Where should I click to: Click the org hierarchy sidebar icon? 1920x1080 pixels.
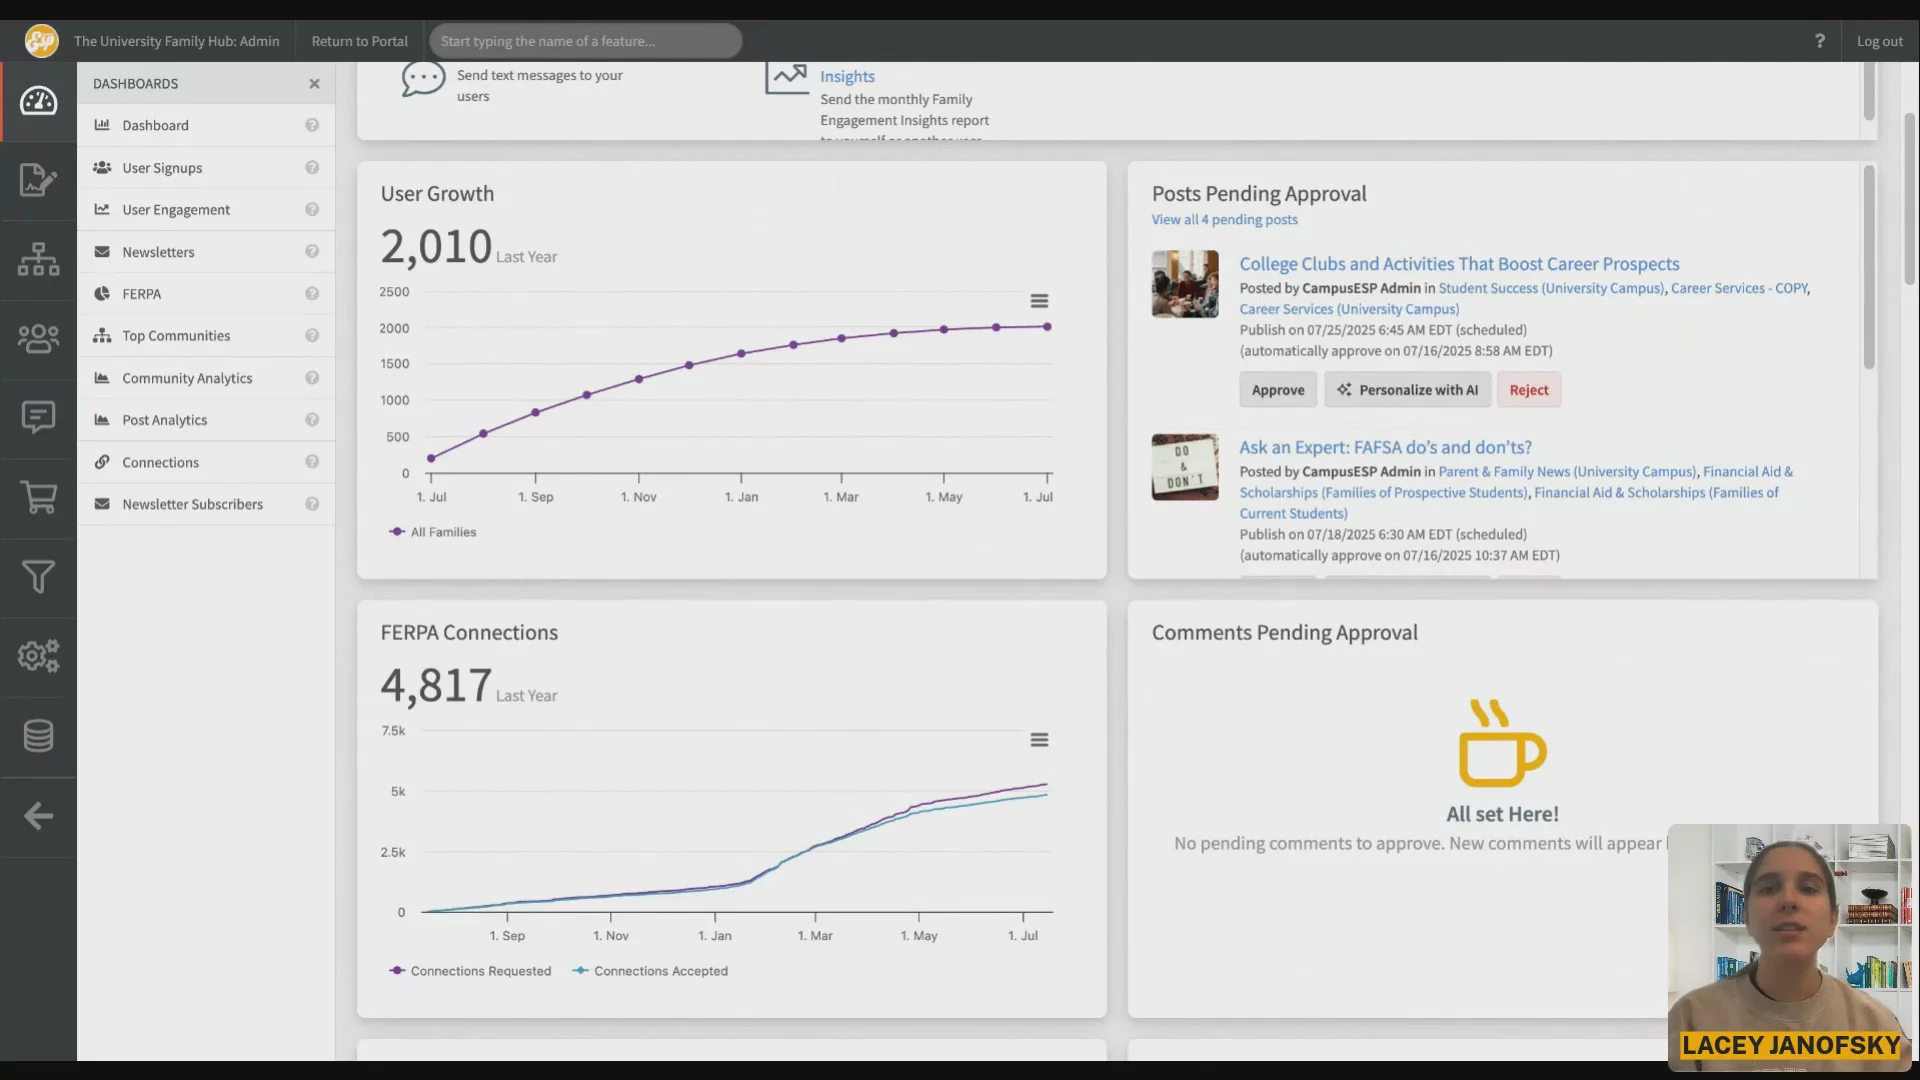tap(38, 259)
